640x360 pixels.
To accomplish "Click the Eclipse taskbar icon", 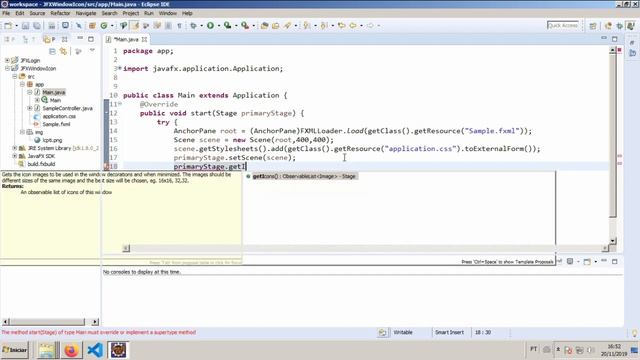I will 118,350.
